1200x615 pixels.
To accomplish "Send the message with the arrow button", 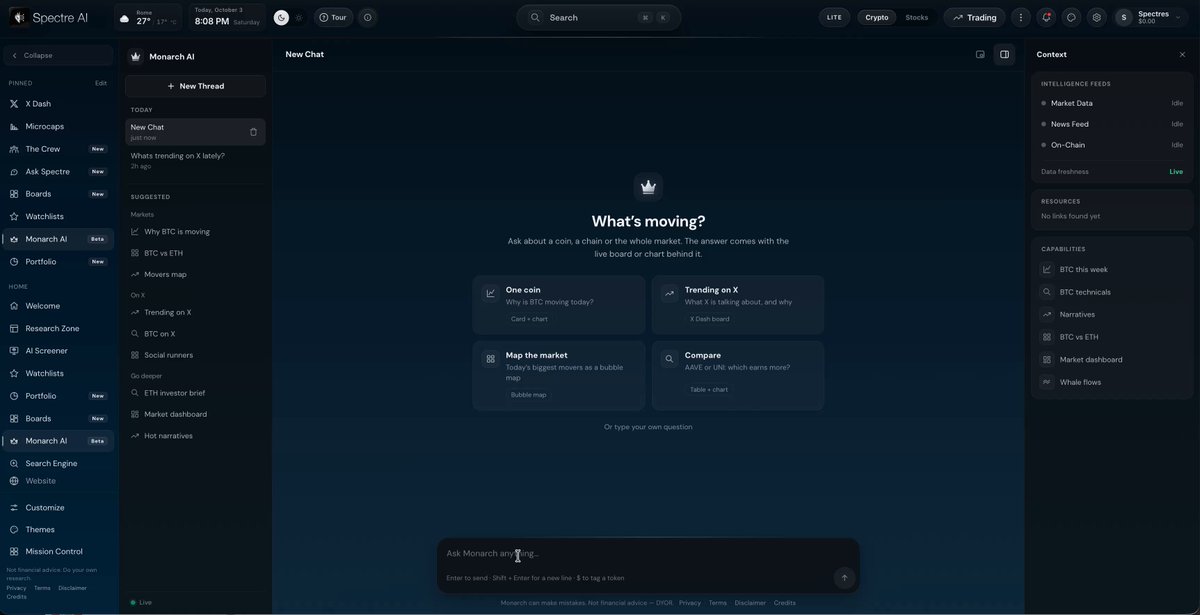I will 844,577.
